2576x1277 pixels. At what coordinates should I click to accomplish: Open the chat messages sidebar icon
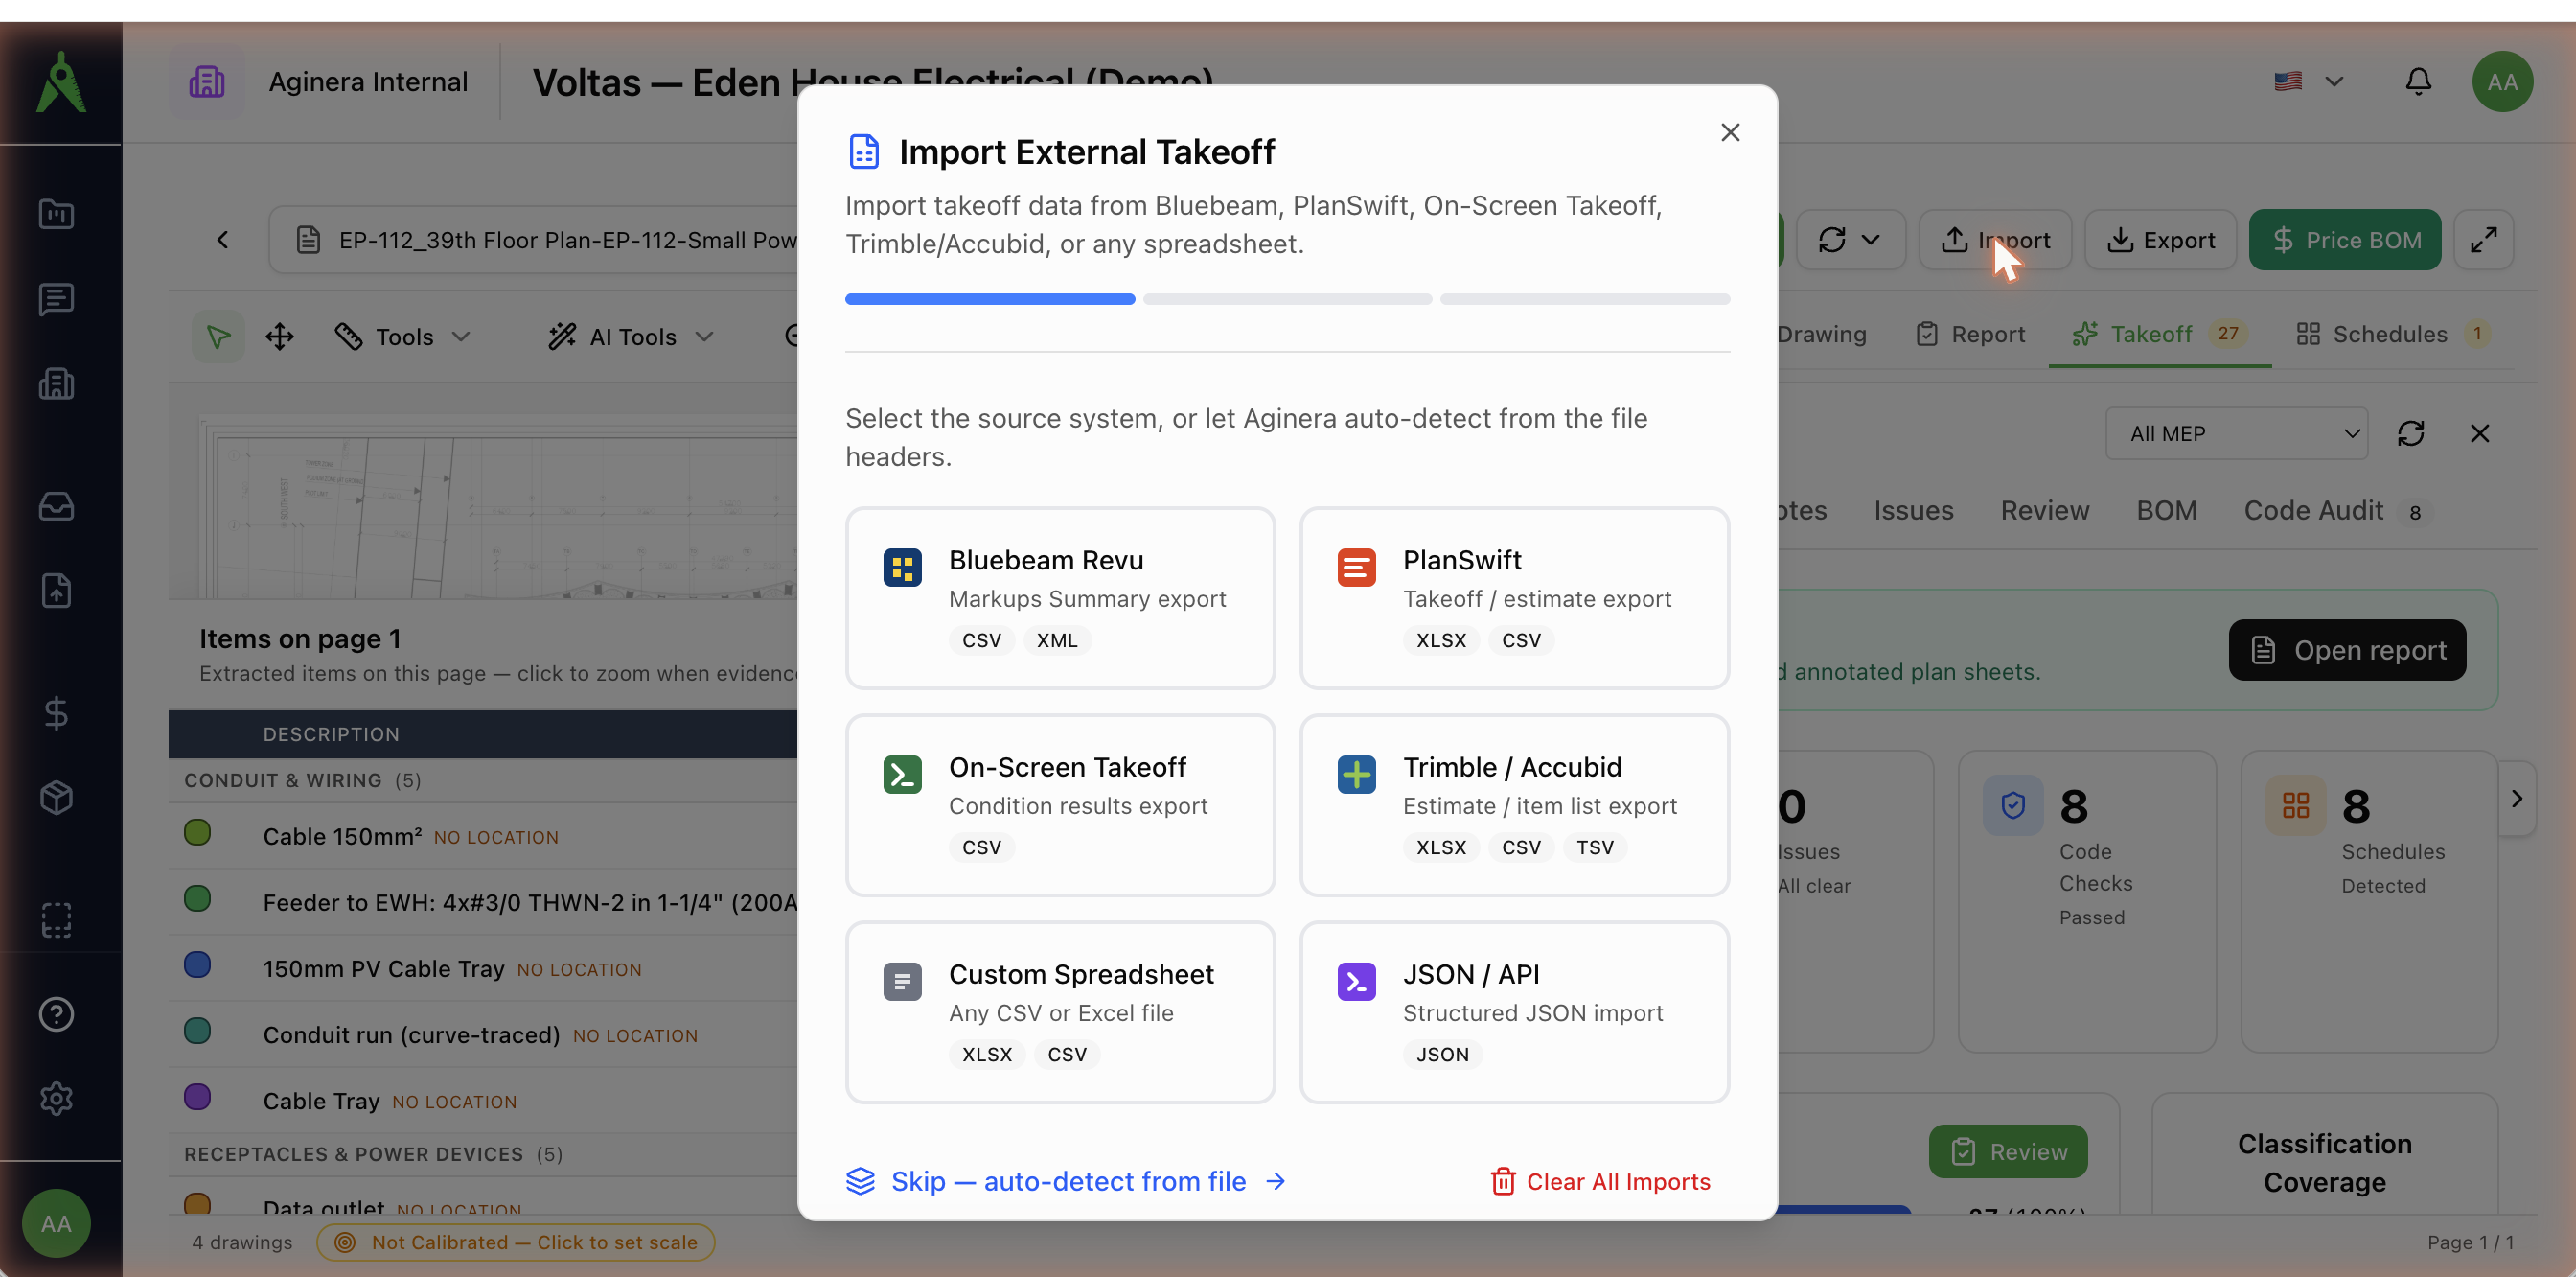click(57, 299)
